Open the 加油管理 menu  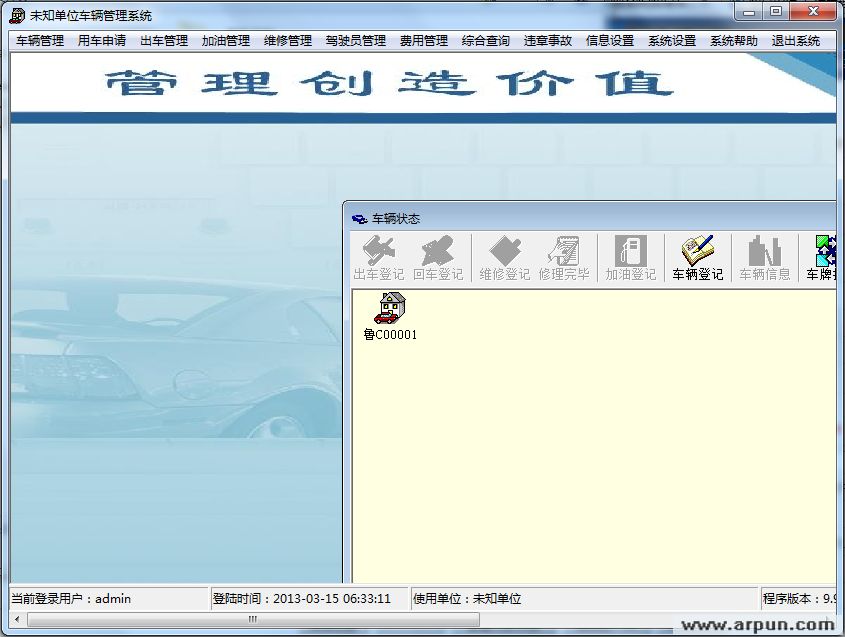[x=226, y=41]
